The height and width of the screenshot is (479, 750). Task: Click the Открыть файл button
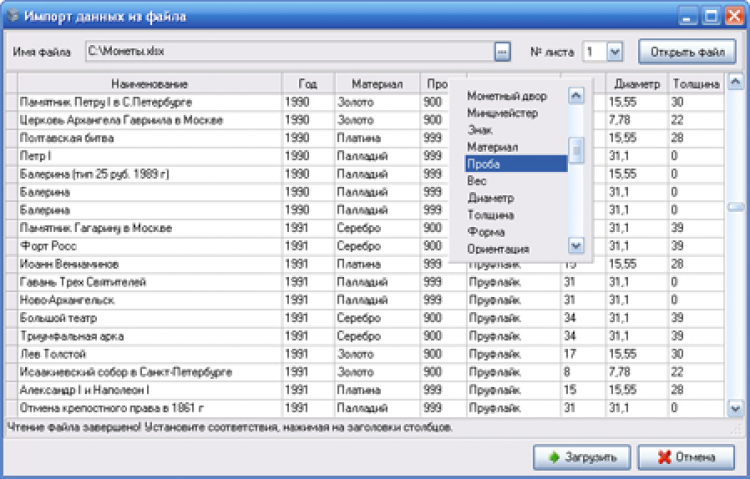pyautogui.click(x=687, y=52)
